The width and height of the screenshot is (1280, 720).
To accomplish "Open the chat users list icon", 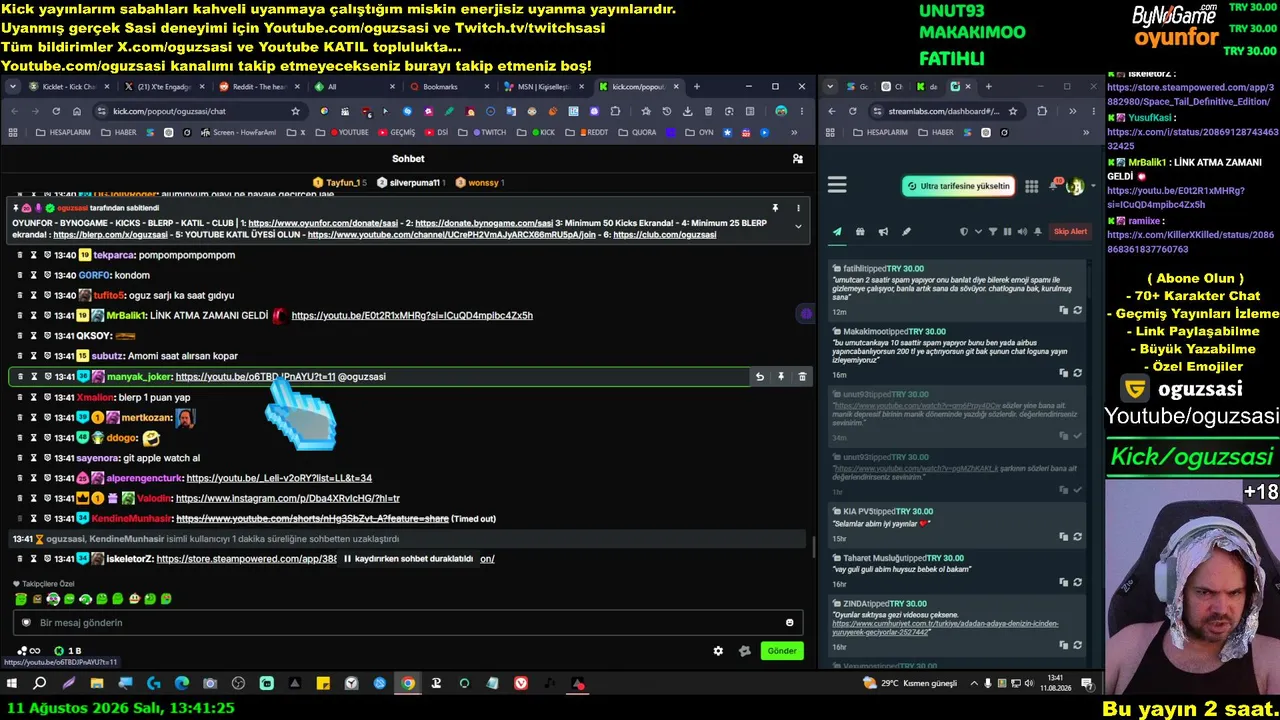I will point(797,159).
